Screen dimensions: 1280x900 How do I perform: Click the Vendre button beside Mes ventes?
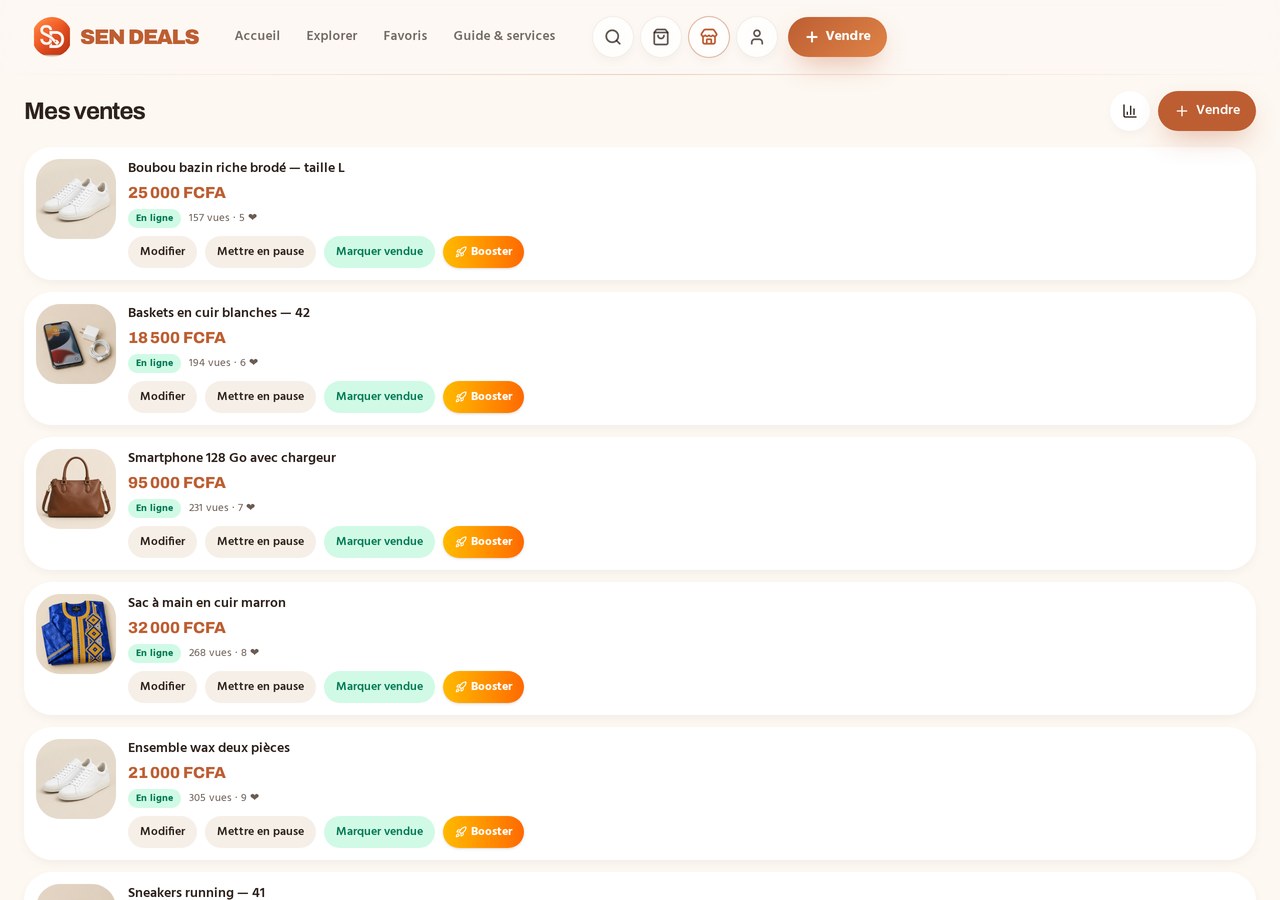click(x=1207, y=111)
